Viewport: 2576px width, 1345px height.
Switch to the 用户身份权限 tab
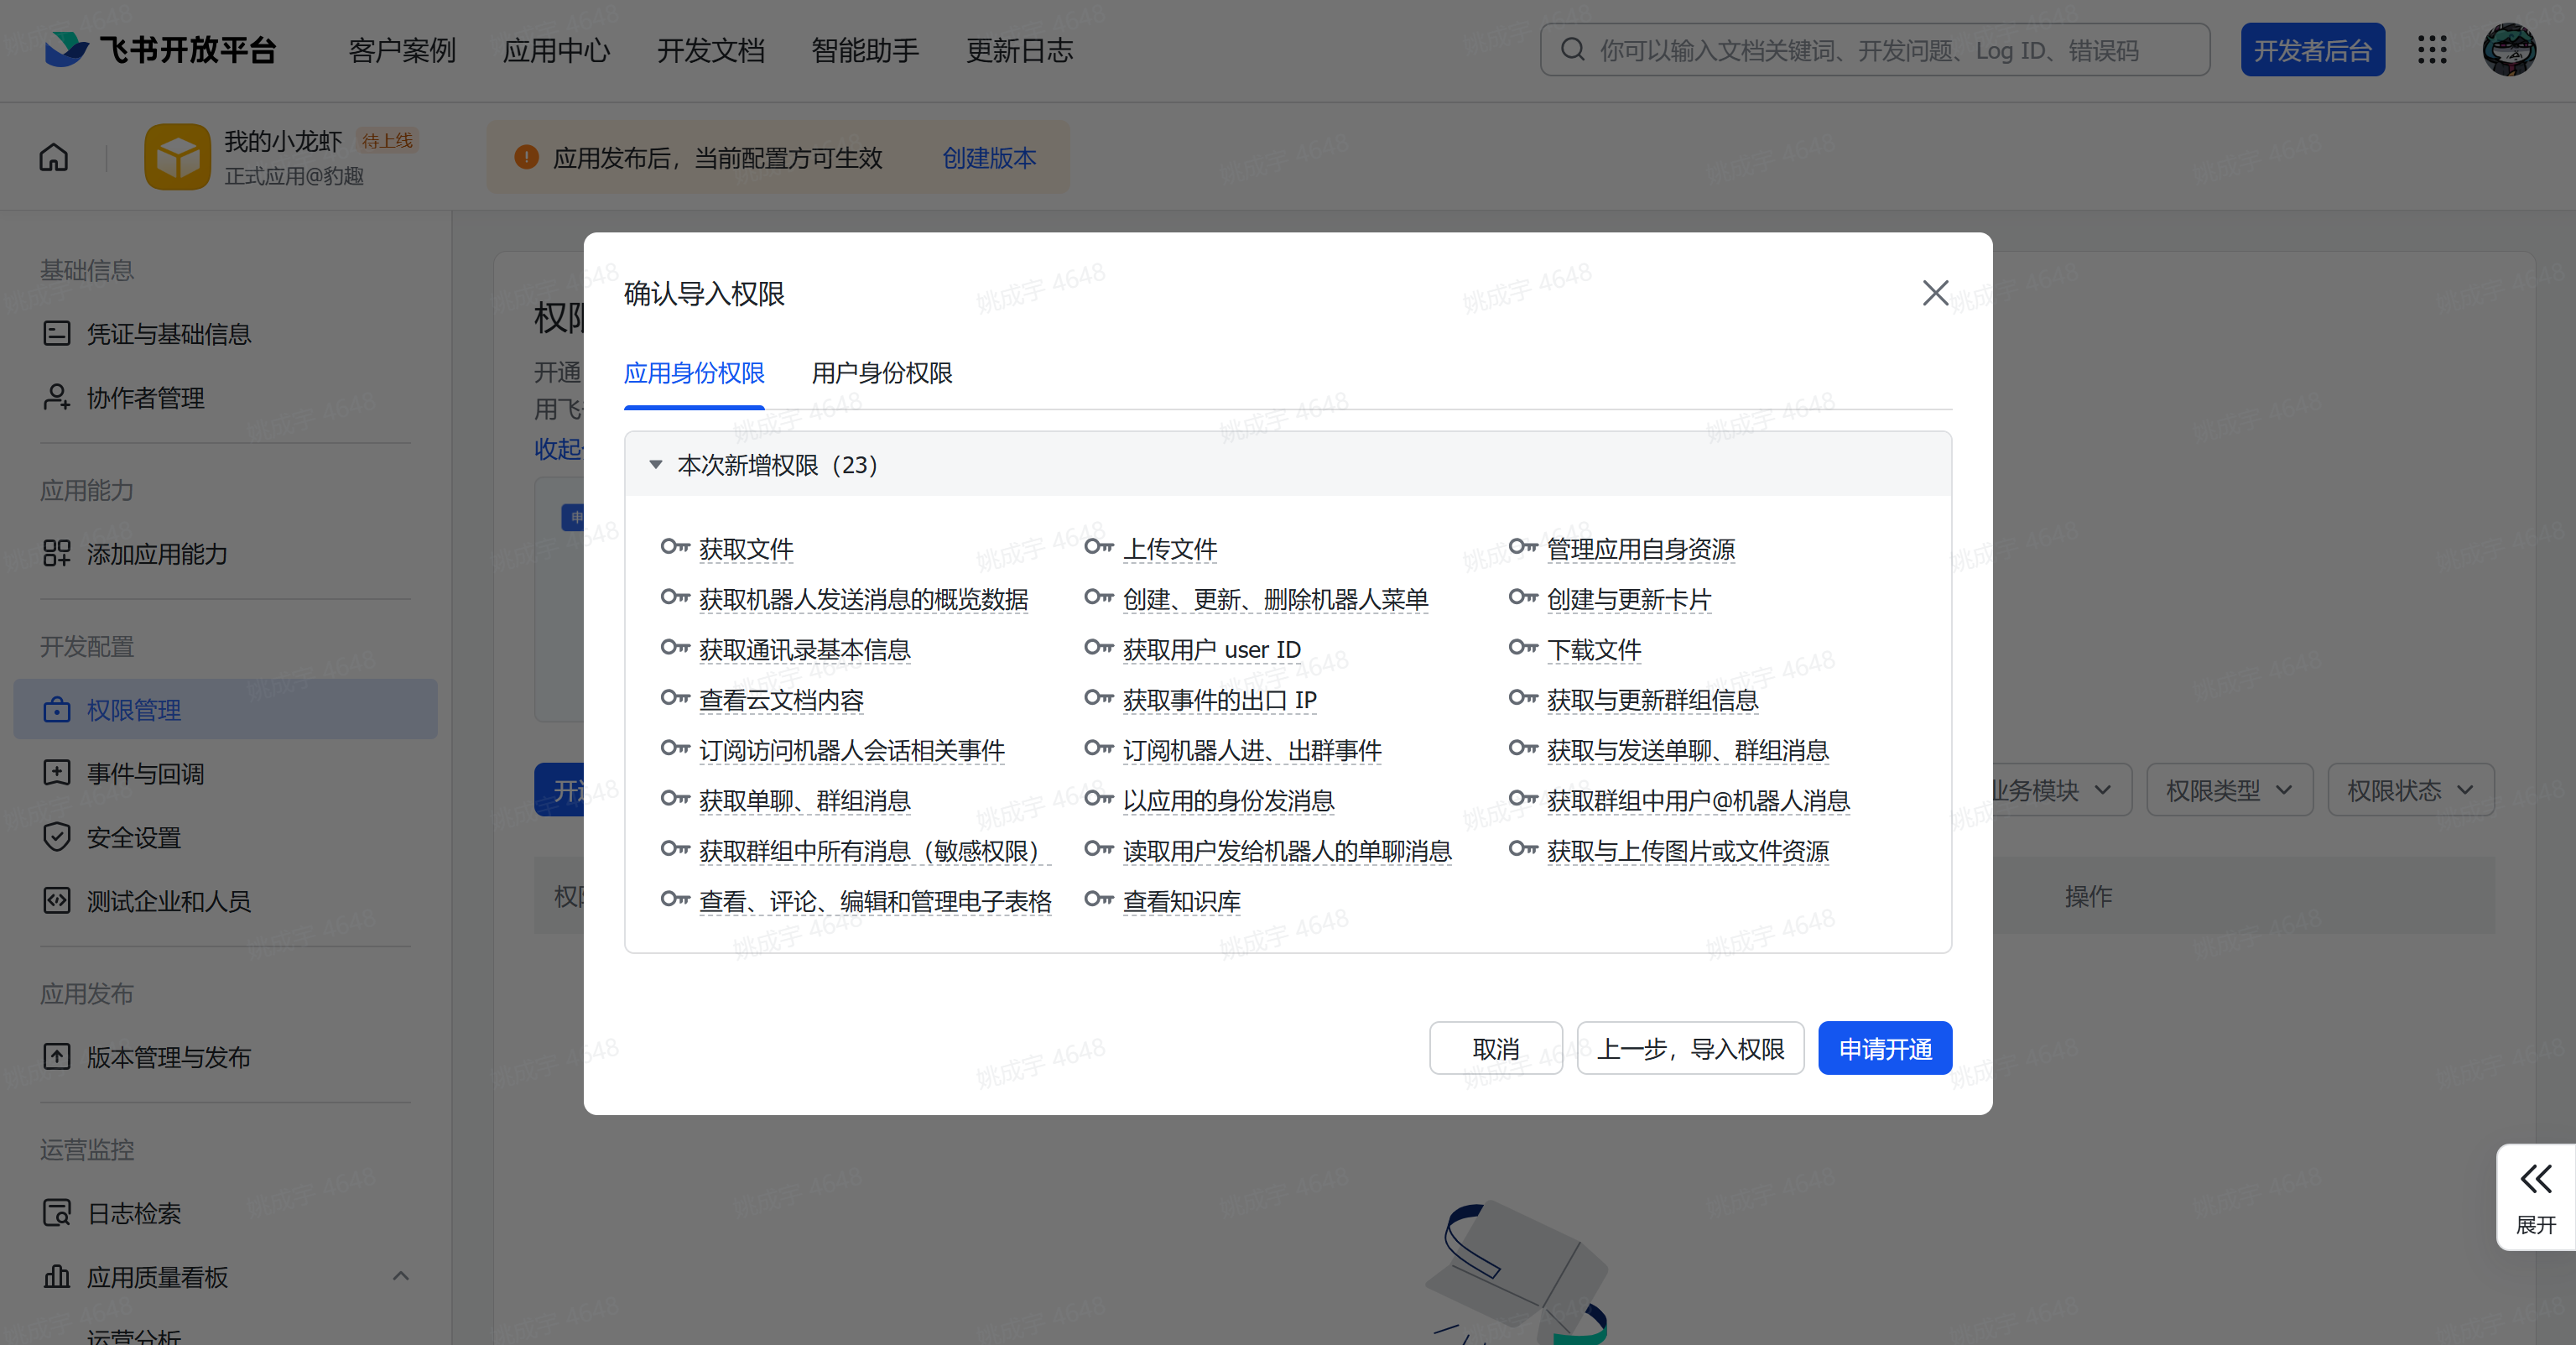[x=882, y=373]
